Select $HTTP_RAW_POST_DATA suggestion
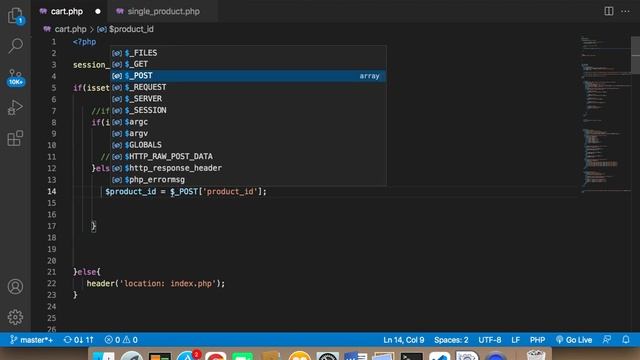The height and width of the screenshot is (360, 640). coord(248,156)
